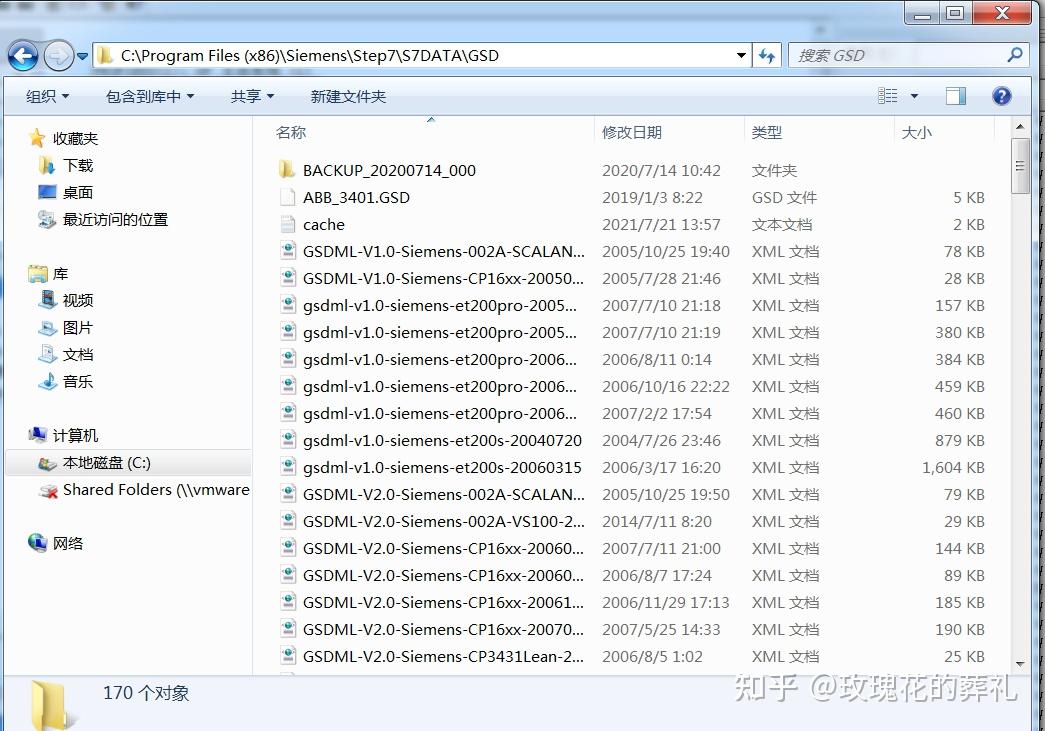Open the 共享 menu
This screenshot has height=731, width=1045.
pos(252,97)
